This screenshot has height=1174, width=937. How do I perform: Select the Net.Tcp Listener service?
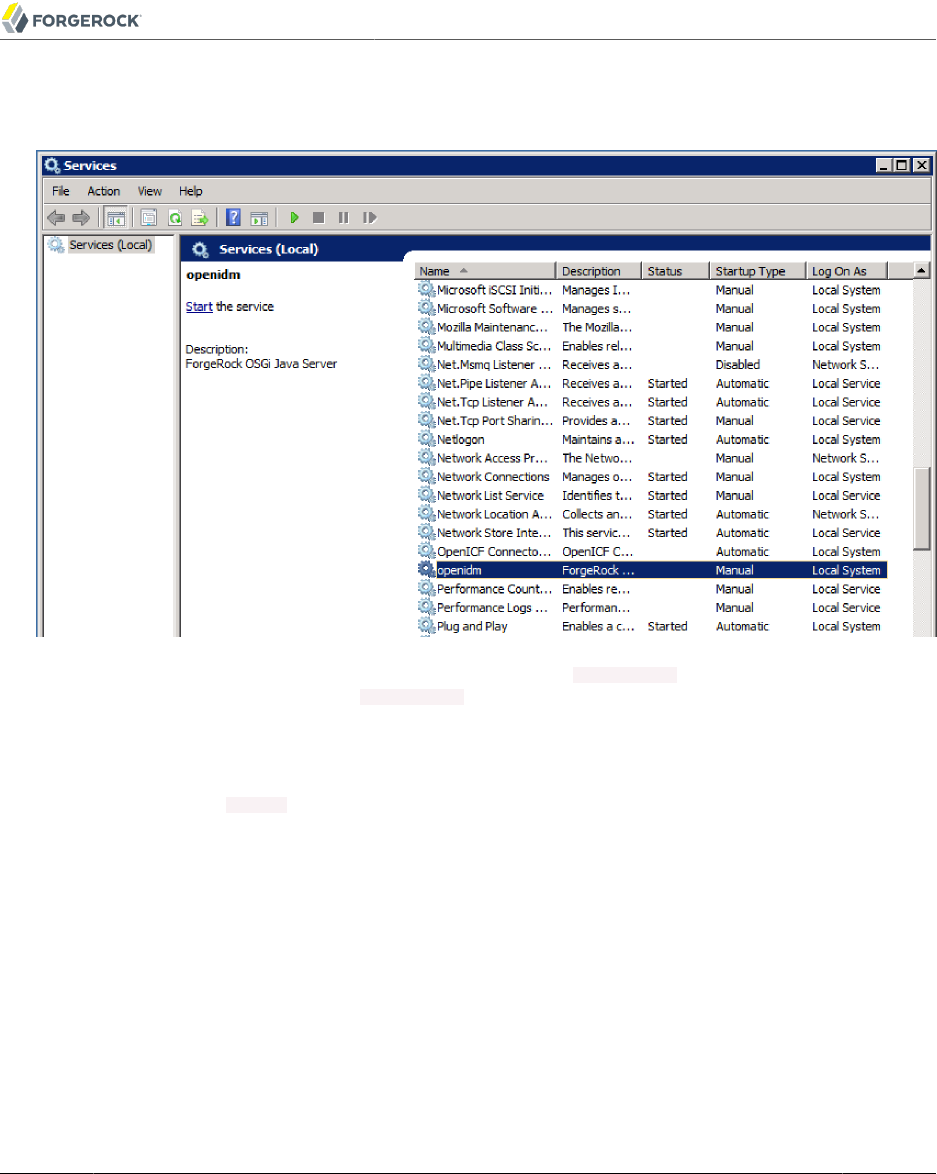[x=652, y=402]
